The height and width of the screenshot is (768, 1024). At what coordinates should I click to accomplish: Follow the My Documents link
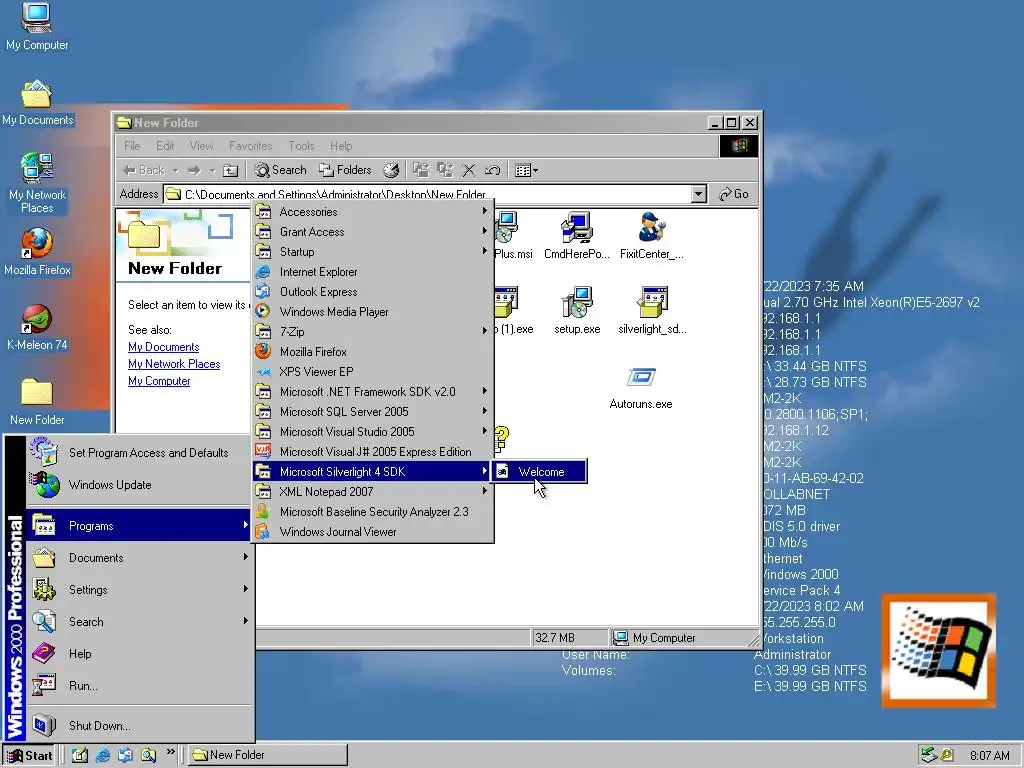pos(163,347)
